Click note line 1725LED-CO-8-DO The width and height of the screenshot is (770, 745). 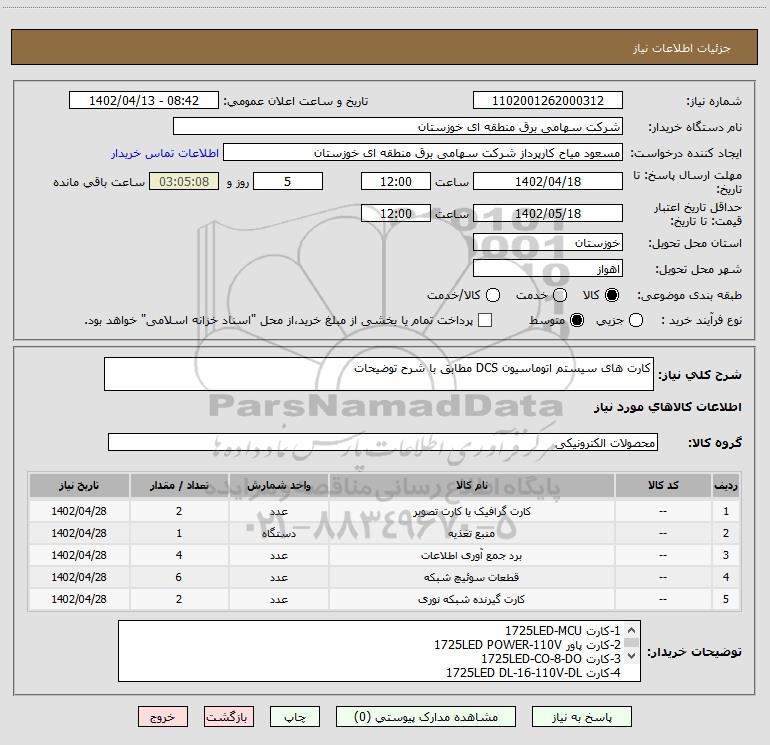pos(550,659)
